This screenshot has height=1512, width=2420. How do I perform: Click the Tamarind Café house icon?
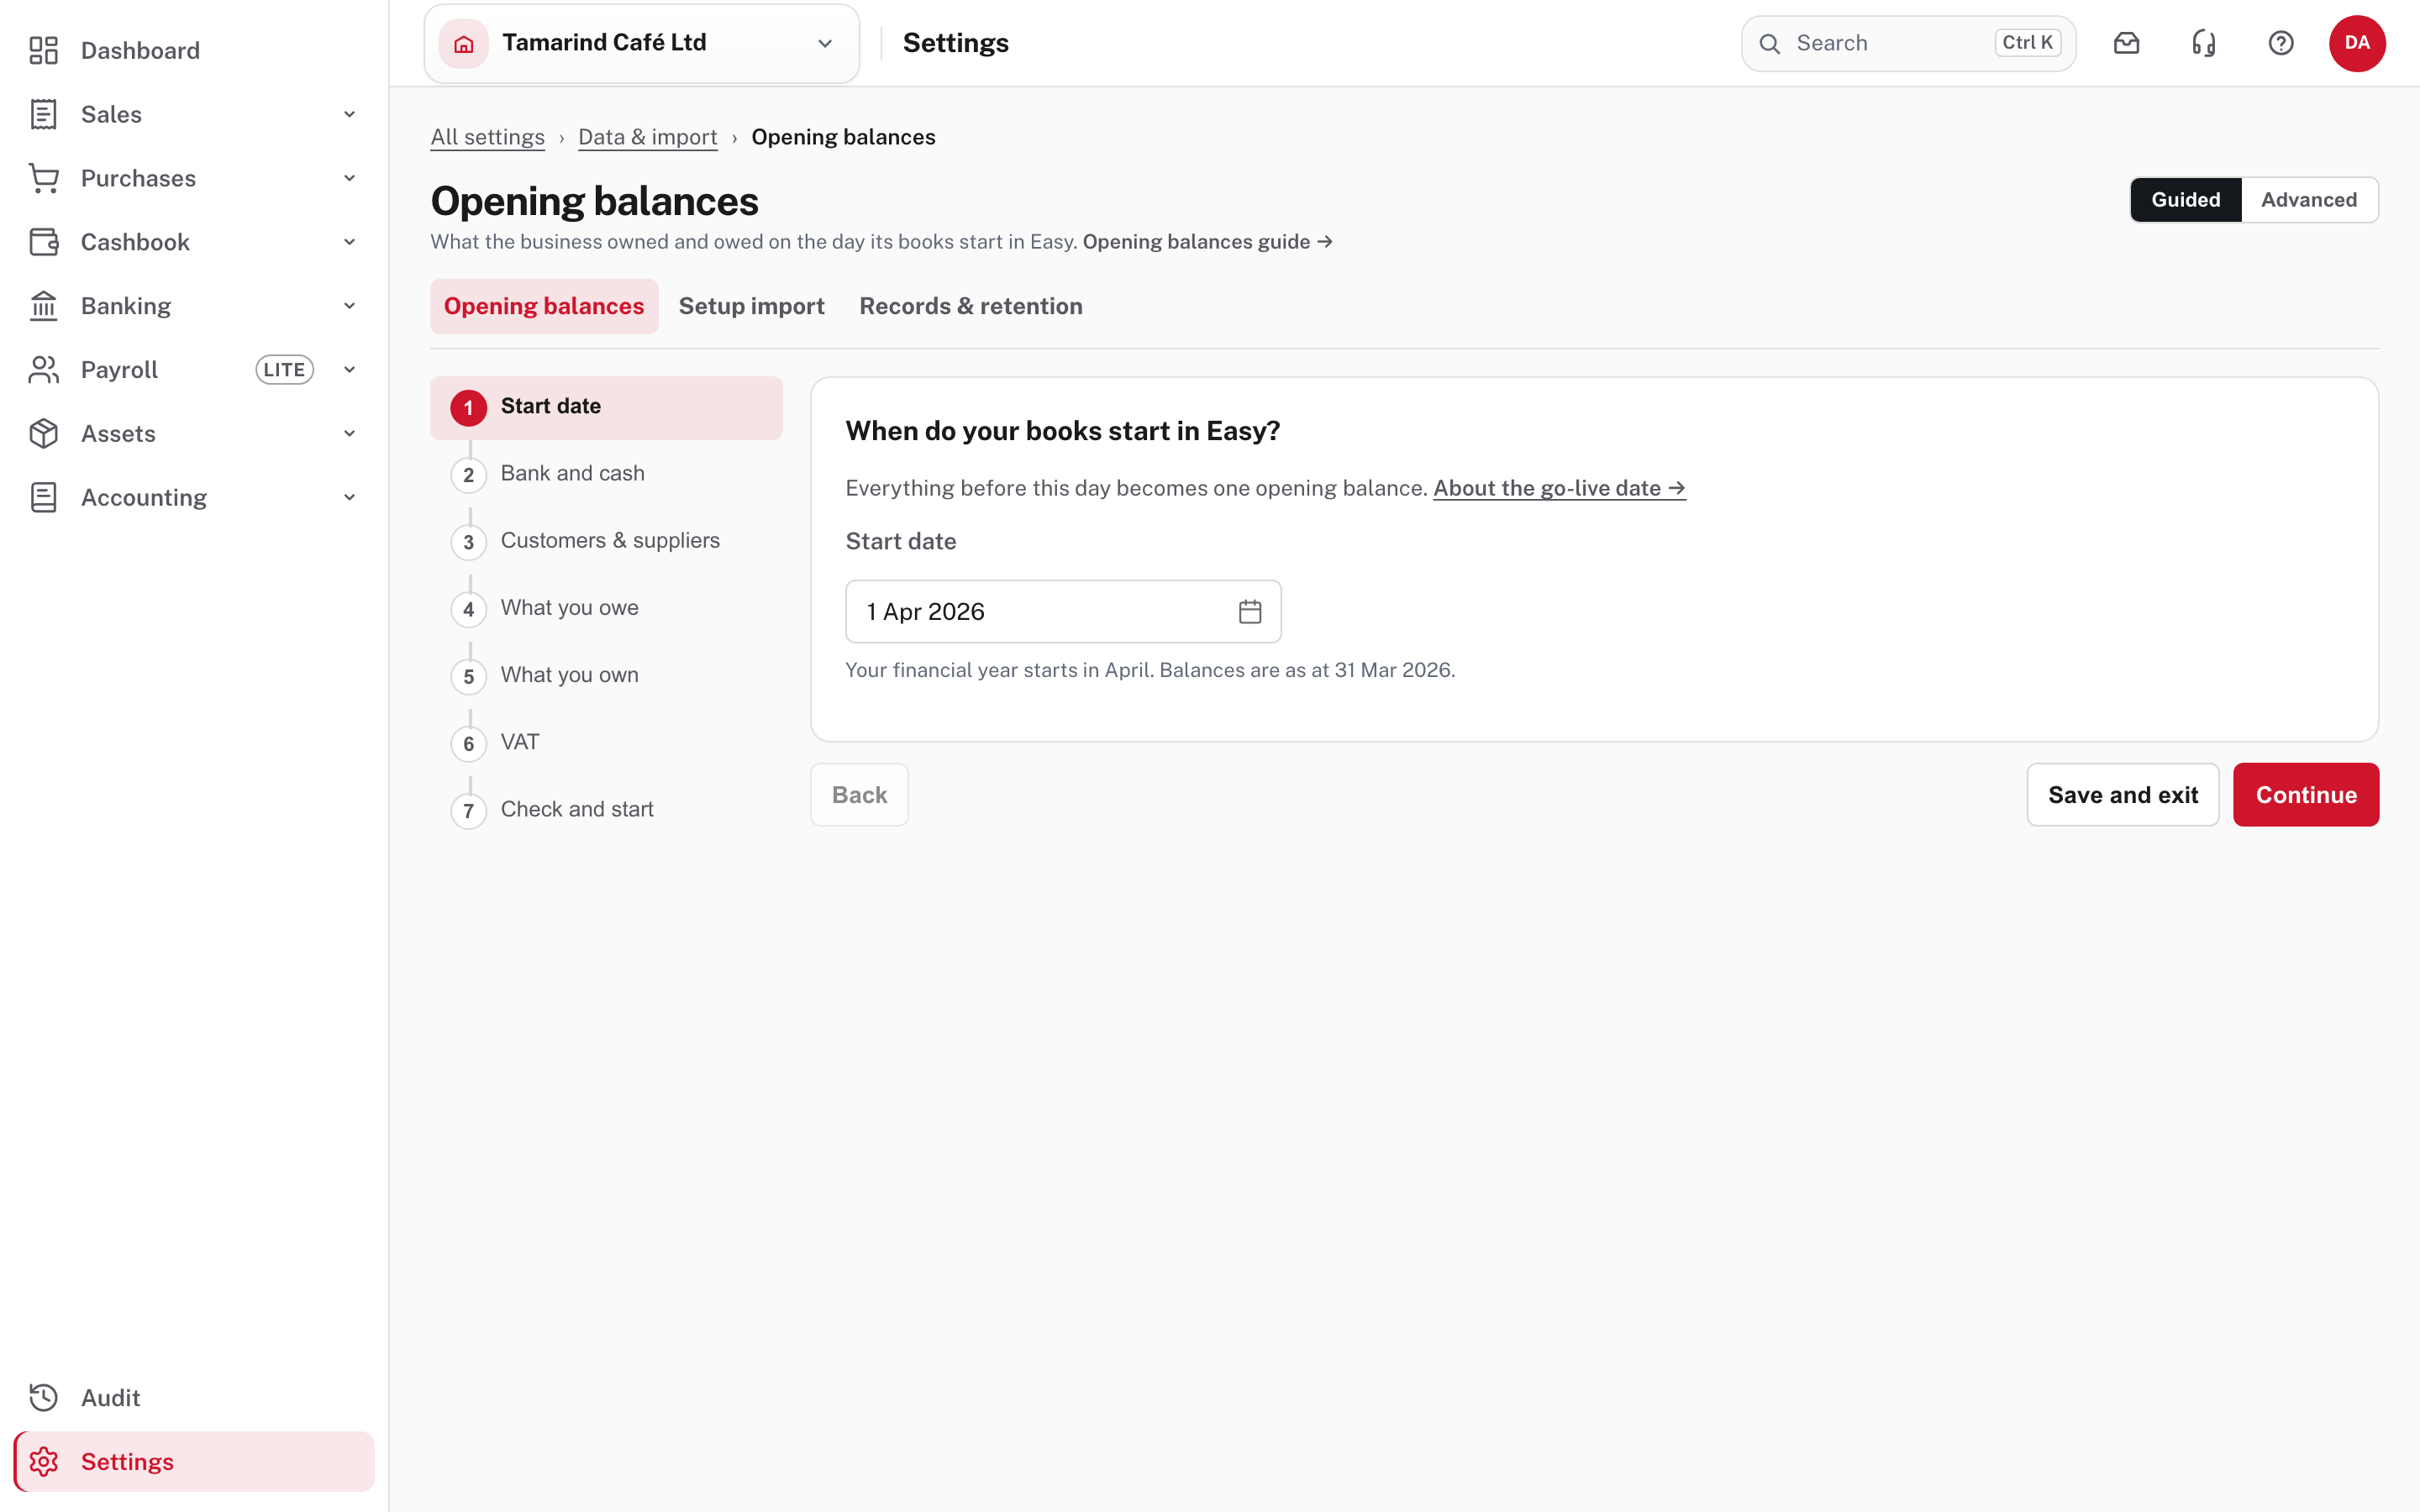pos(464,43)
